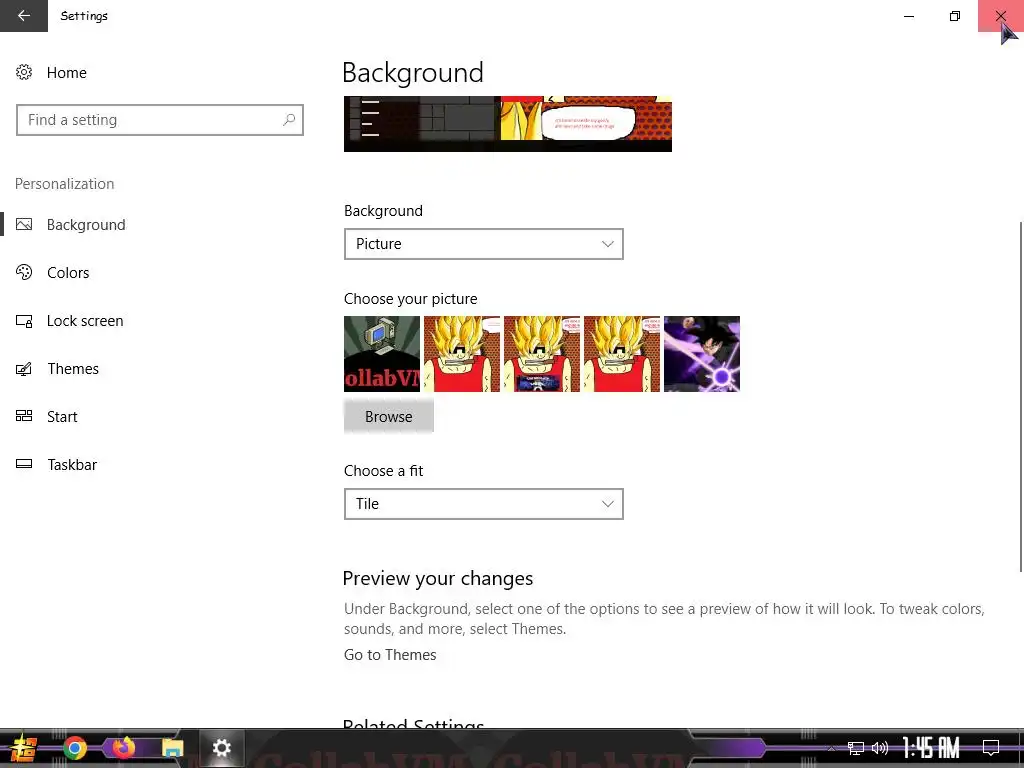Click the 1:45 AM taskbar clock

point(931,748)
